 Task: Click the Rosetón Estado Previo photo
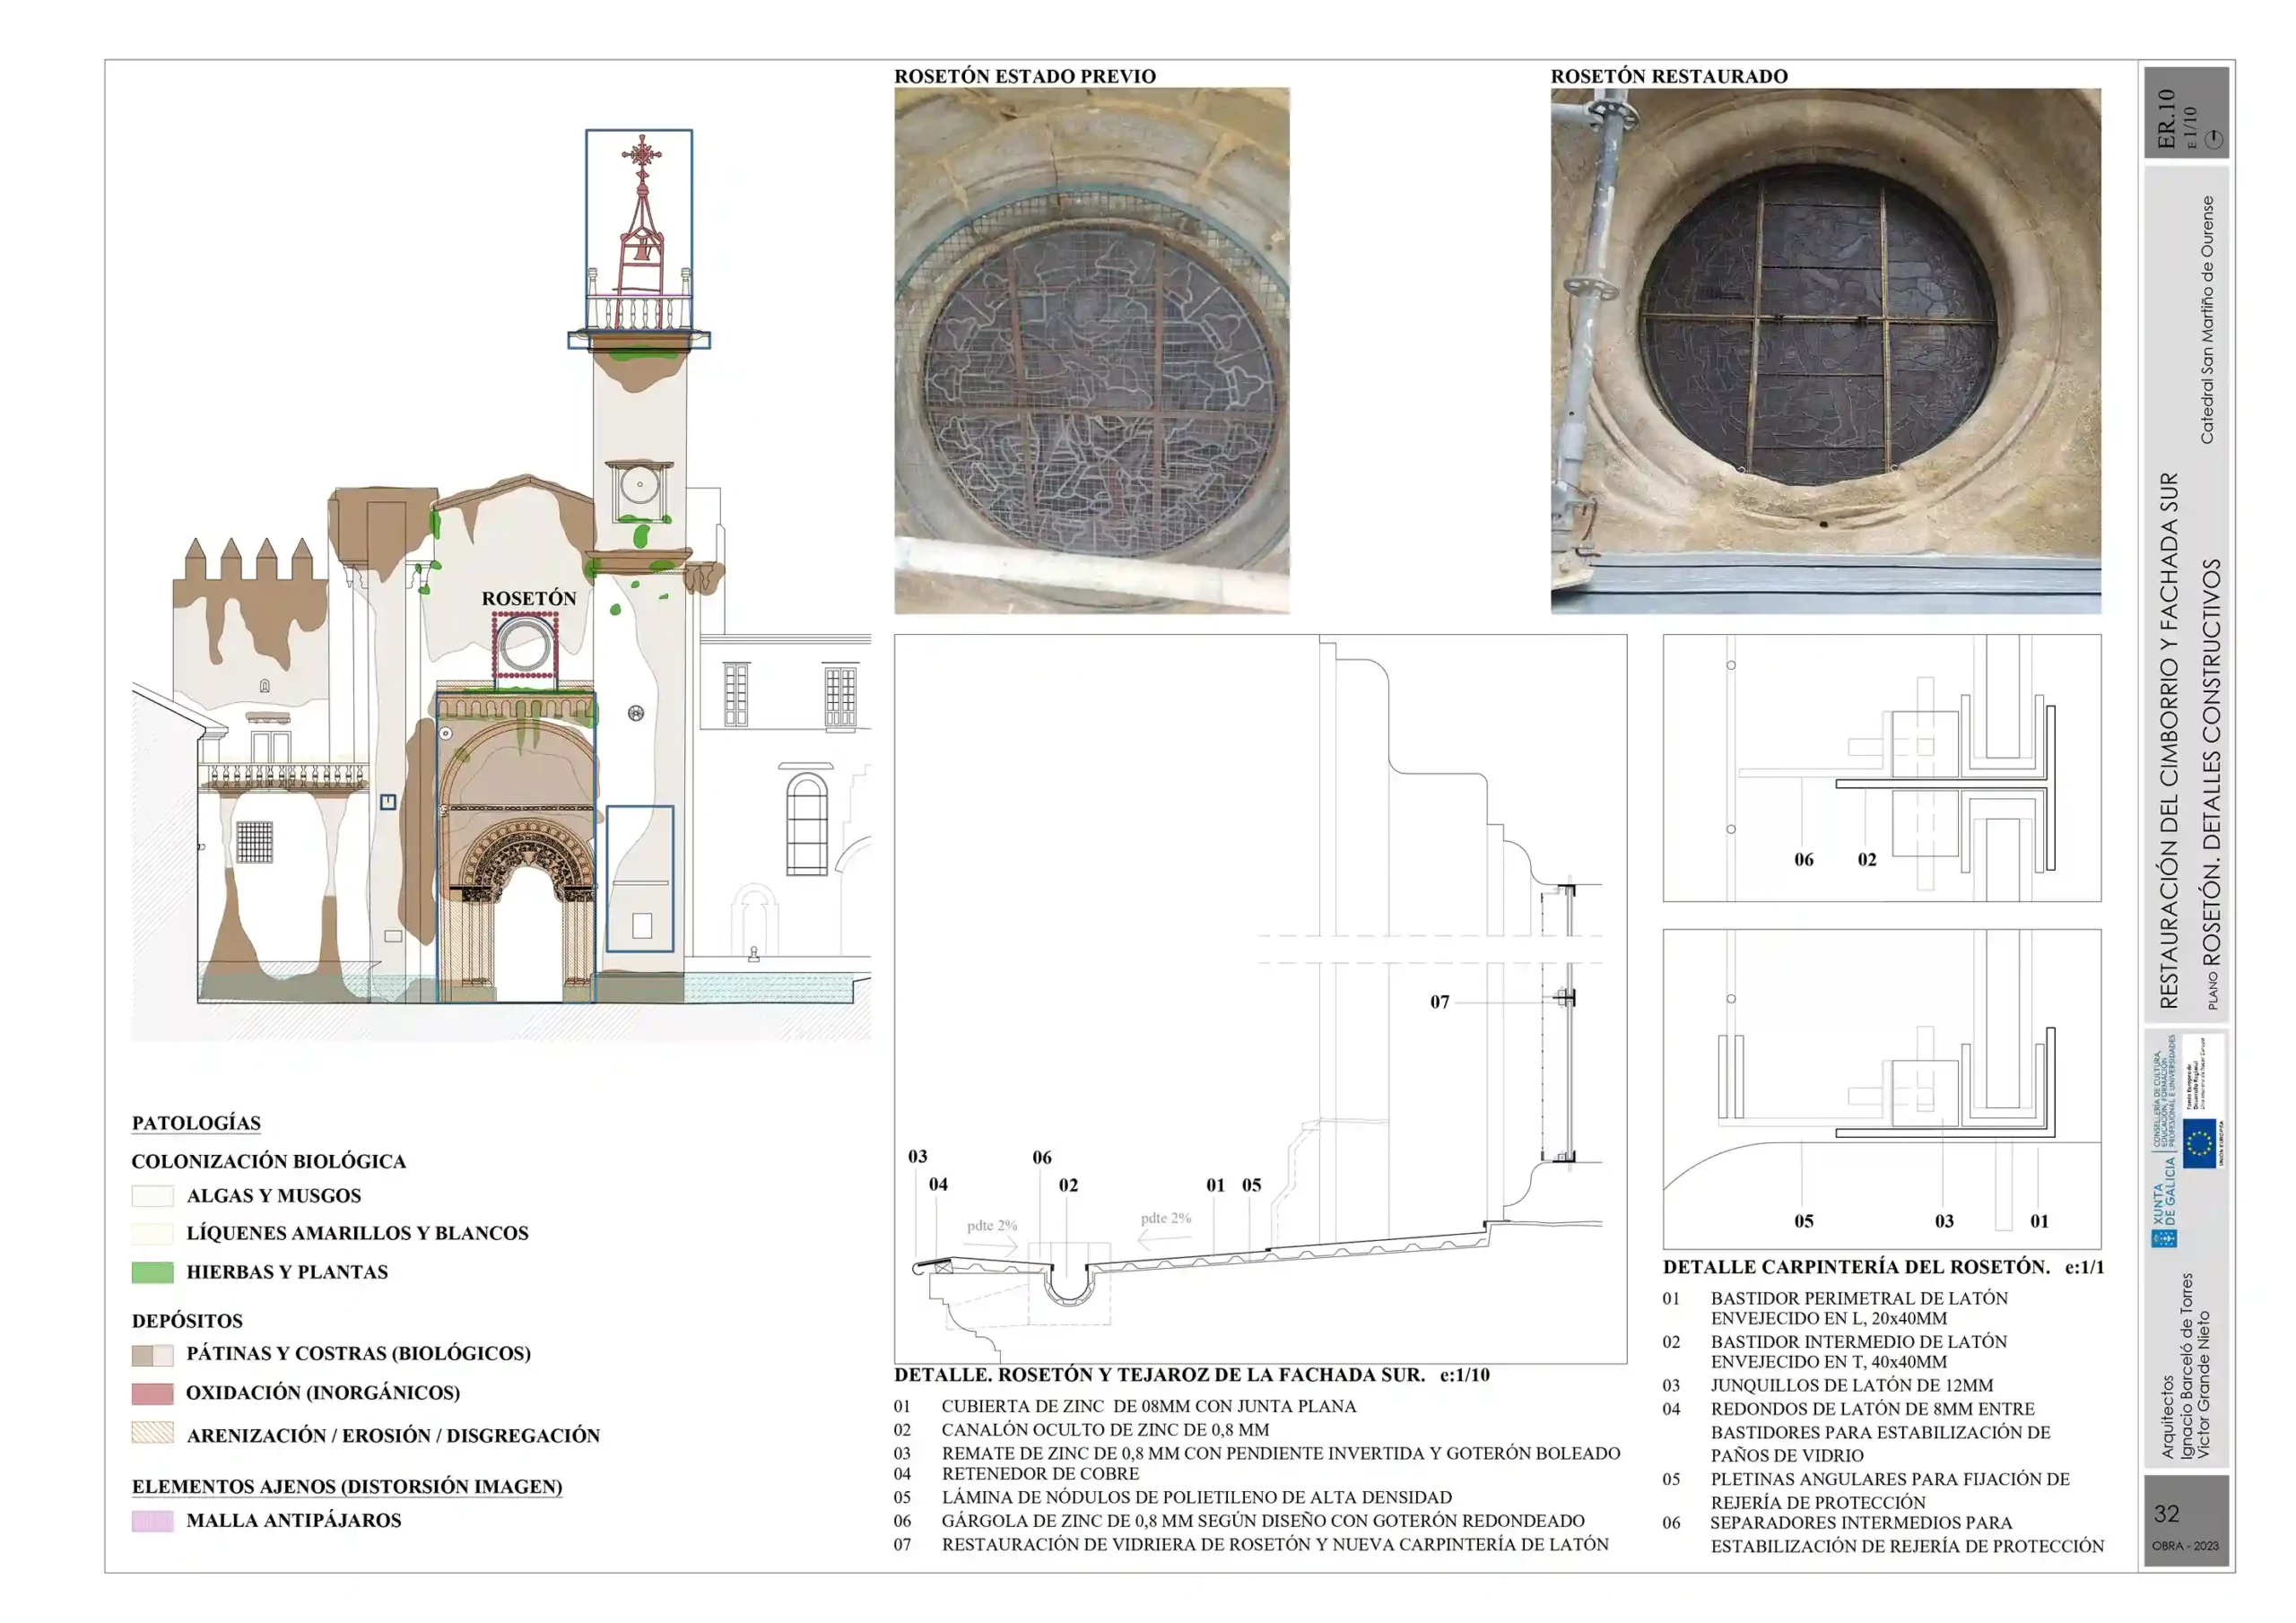[1092, 350]
